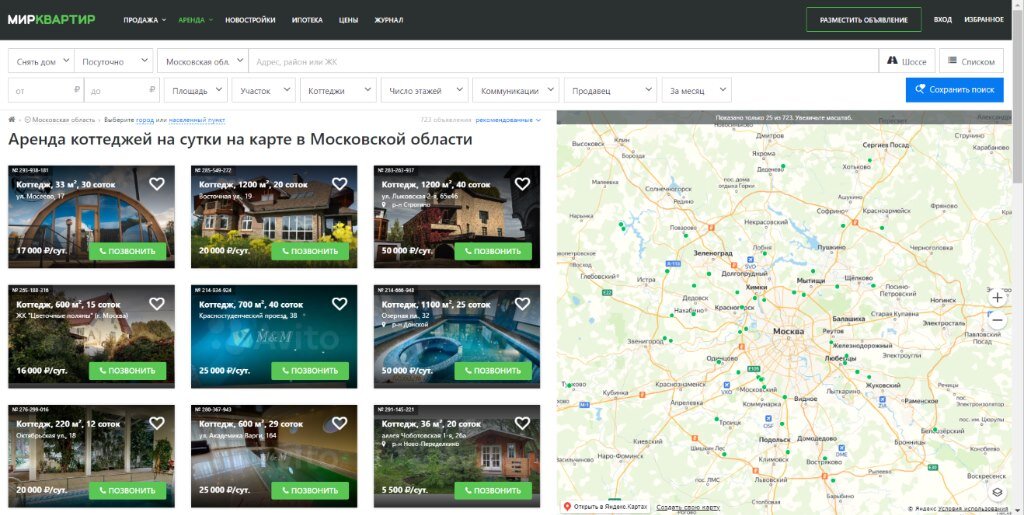Open the Снять дом dropdown
The height and width of the screenshot is (515, 1024).
tap(41, 61)
